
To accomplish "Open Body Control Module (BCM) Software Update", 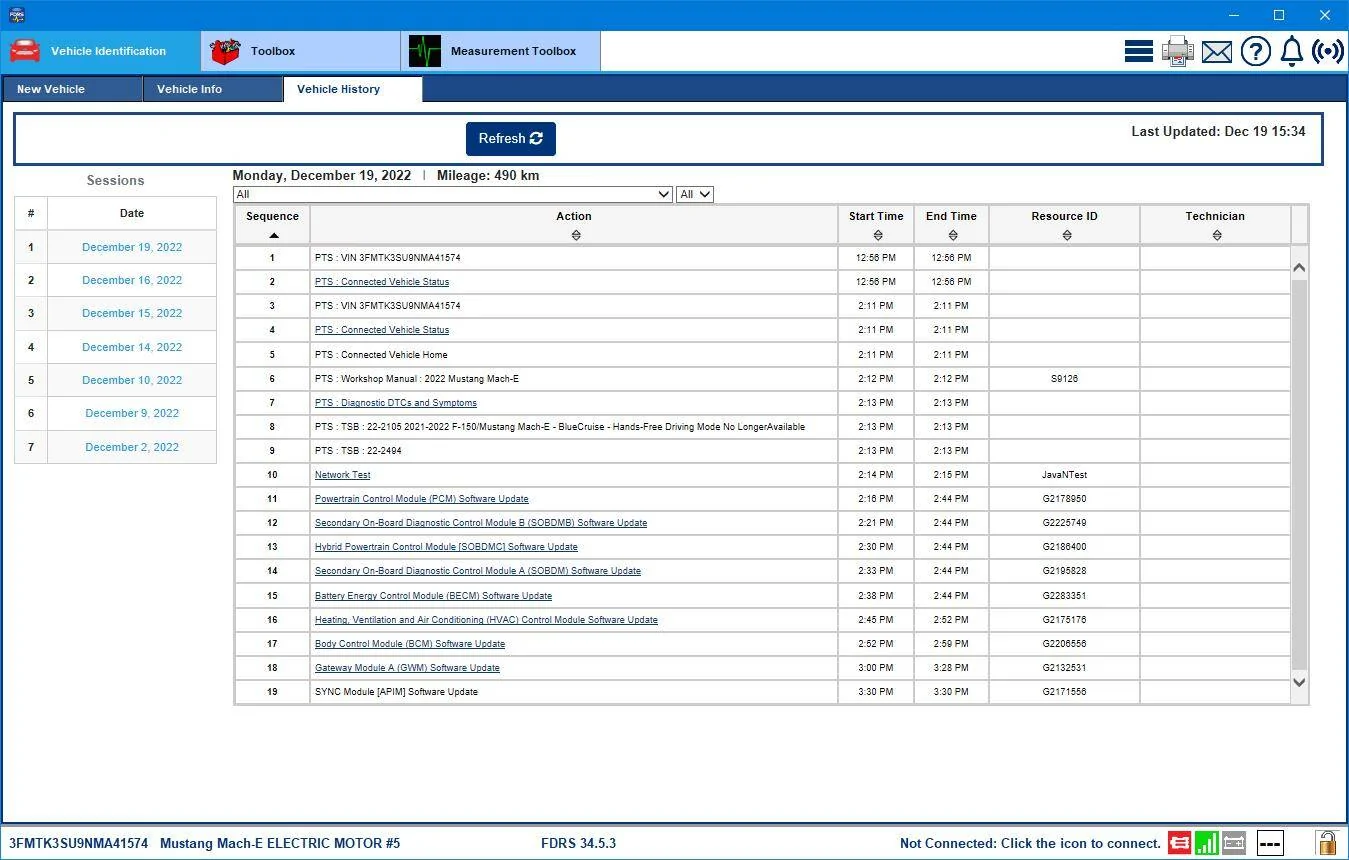I will coord(410,644).
